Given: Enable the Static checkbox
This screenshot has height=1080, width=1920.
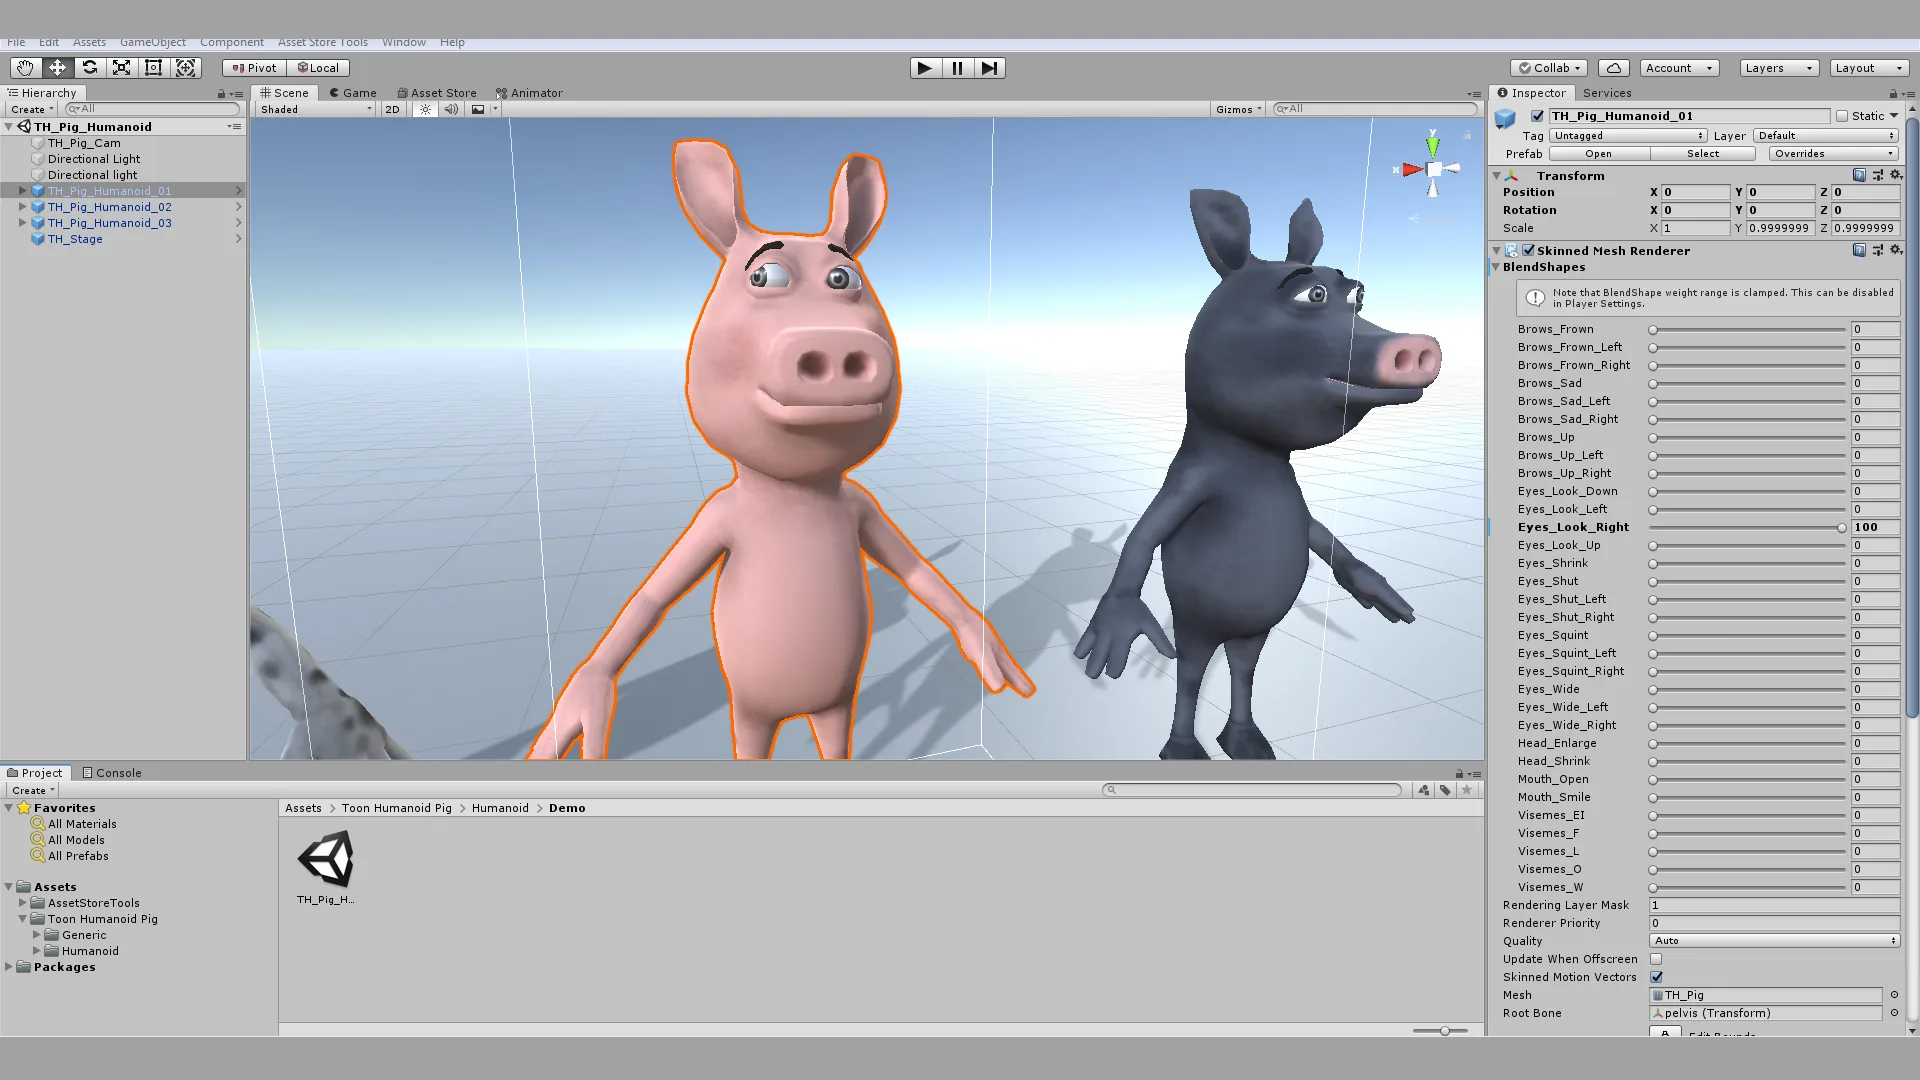Looking at the screenshot, I should tap(1842, 116).
